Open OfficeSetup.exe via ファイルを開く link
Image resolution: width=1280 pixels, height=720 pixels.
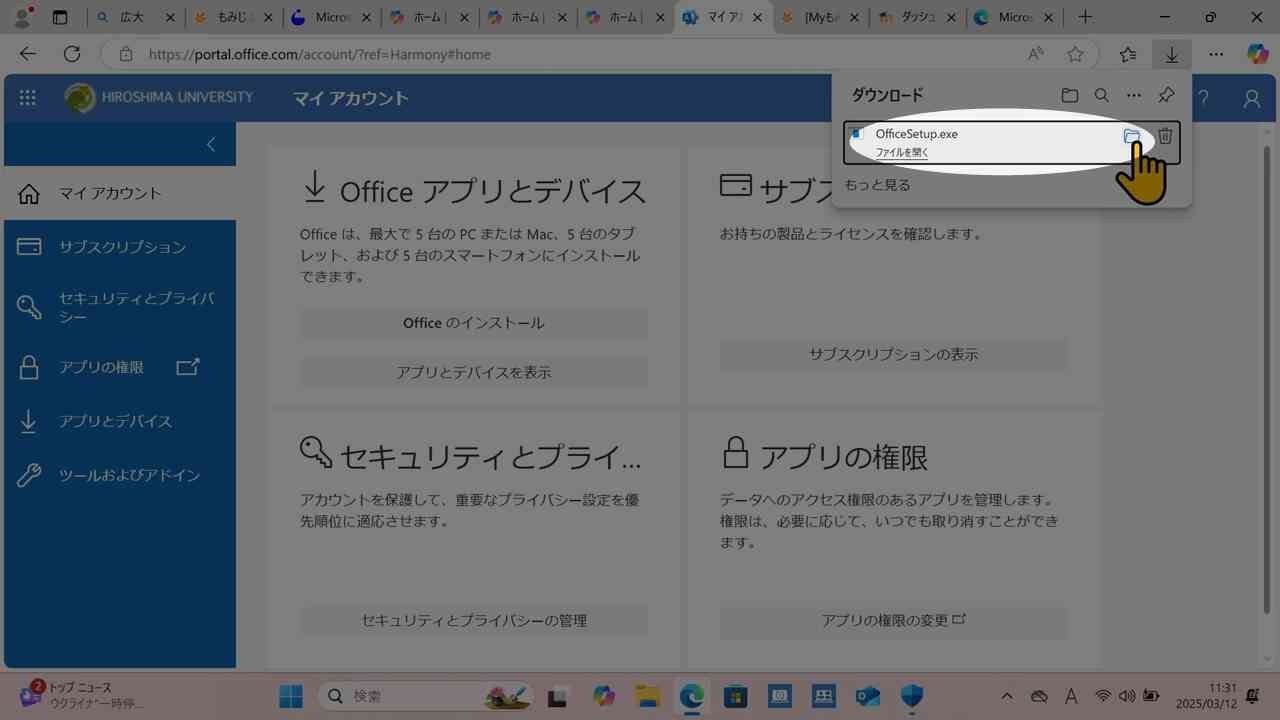point(901,152)
